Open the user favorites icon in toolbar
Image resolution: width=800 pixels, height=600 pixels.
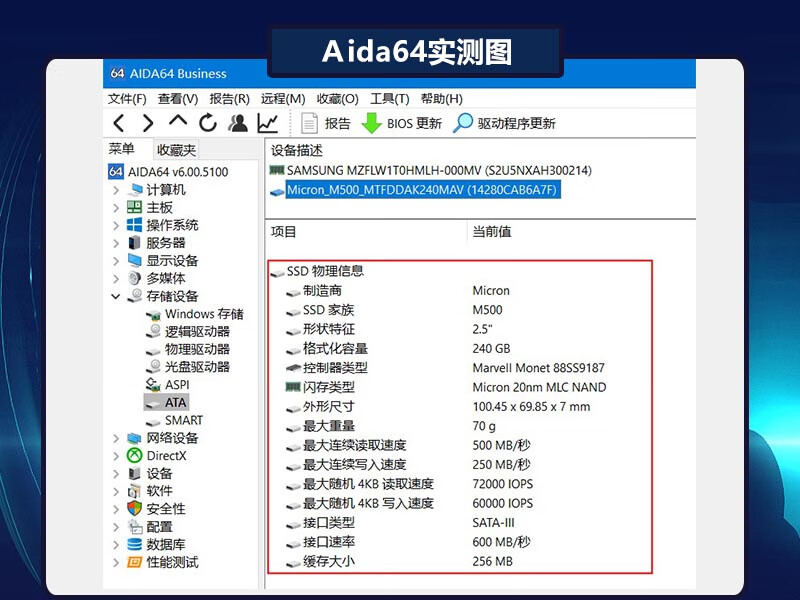tap(238, 123)
